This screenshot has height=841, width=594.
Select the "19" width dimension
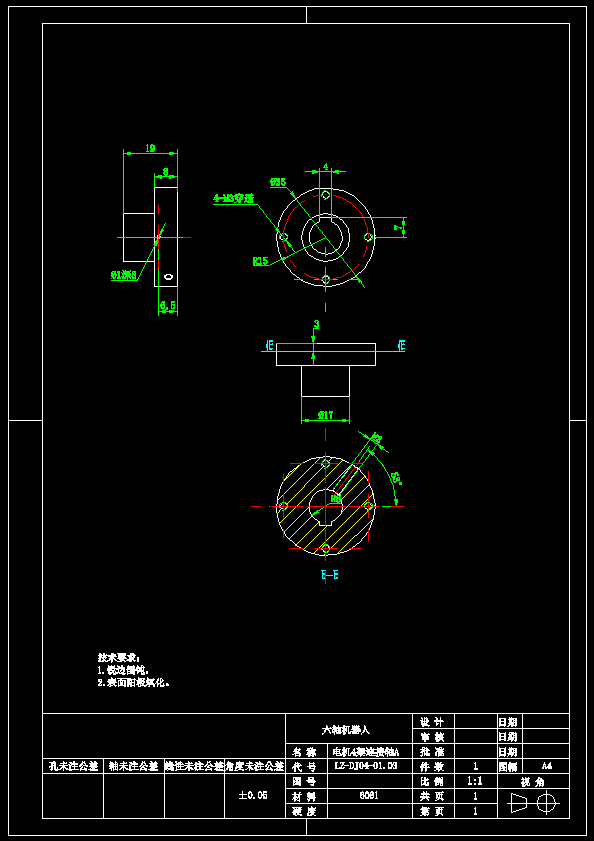(x=151, y=148)
